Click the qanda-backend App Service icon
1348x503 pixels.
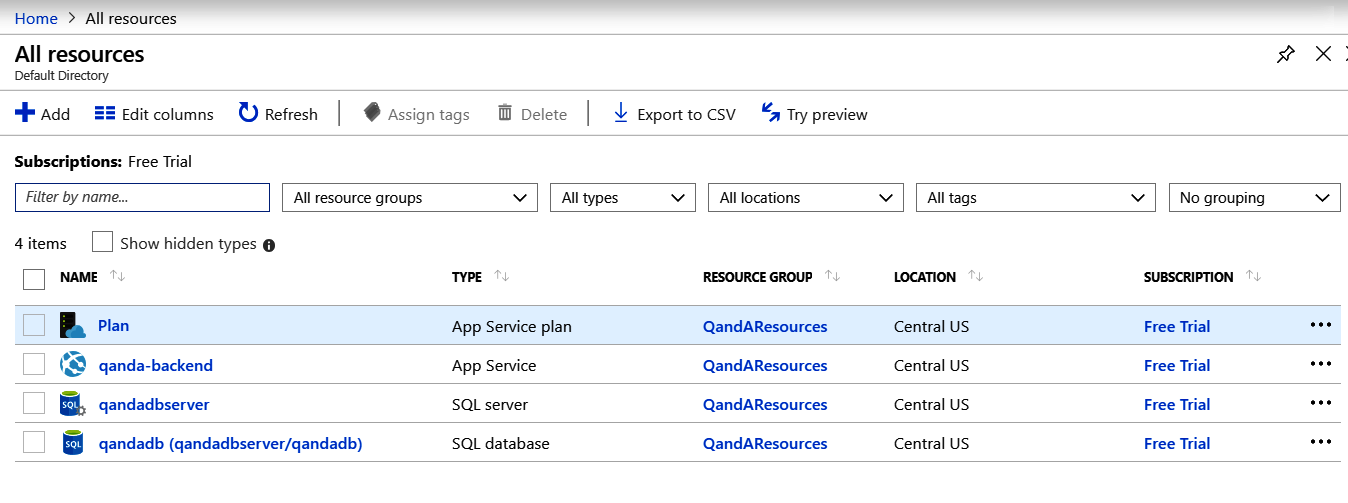point(73,365)
